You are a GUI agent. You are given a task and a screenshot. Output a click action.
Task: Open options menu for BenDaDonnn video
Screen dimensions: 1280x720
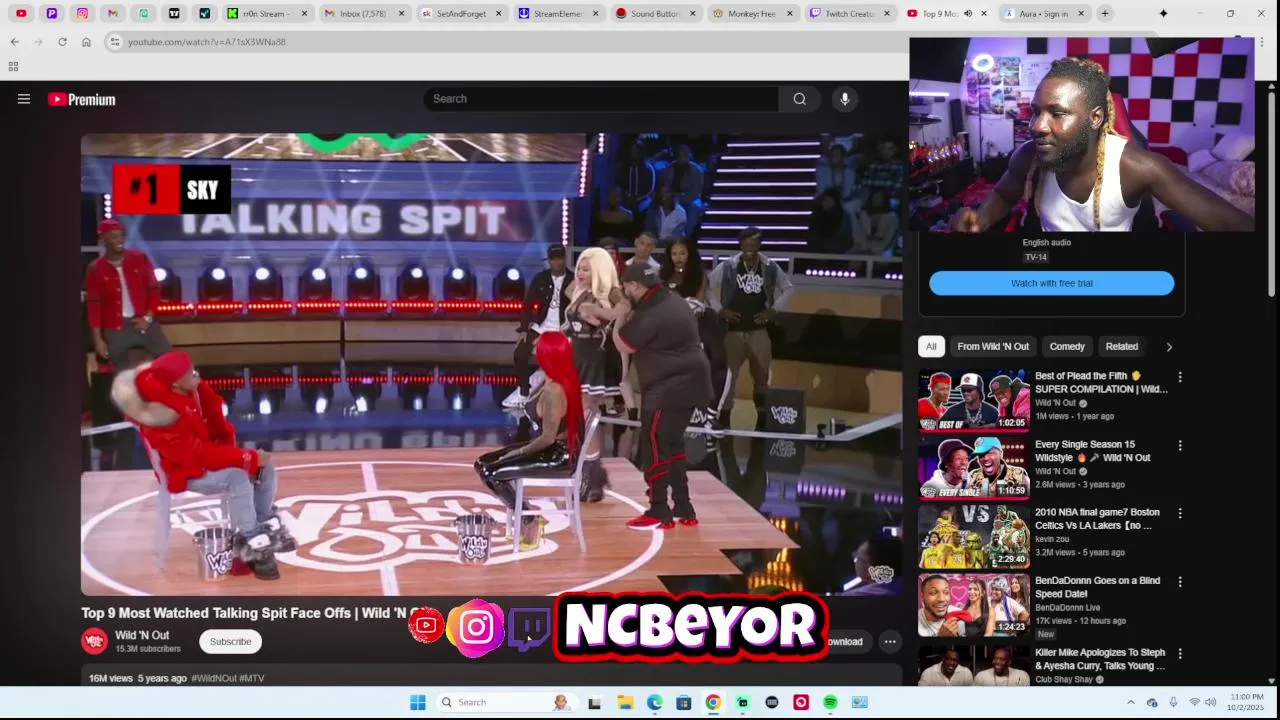pyautogui.click(x=1180, y=581)
